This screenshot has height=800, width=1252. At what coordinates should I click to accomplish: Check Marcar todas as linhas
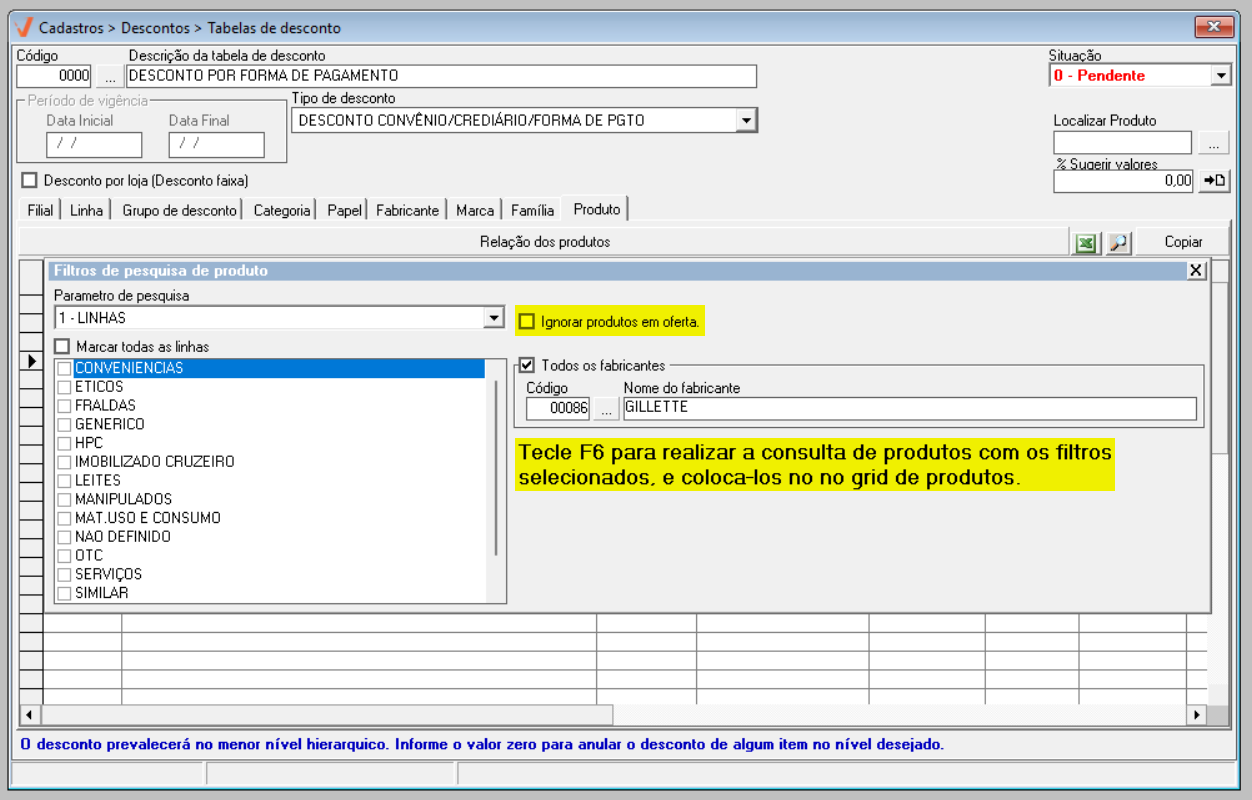pyautogui.click(x=63, y=347)
